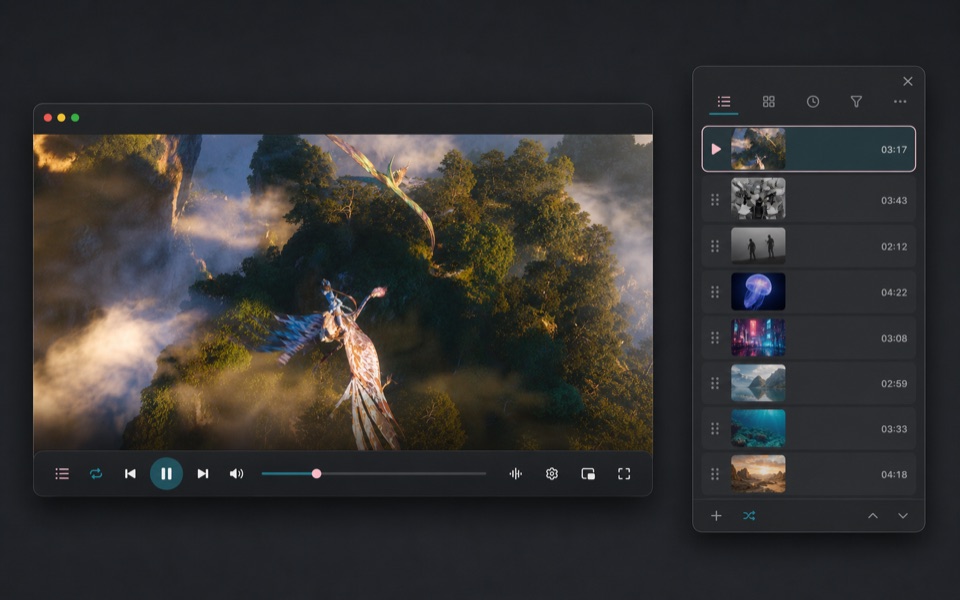Enable picture-in-picture mode
This screenshot has height=600, width=960.
tap(588, 473)
